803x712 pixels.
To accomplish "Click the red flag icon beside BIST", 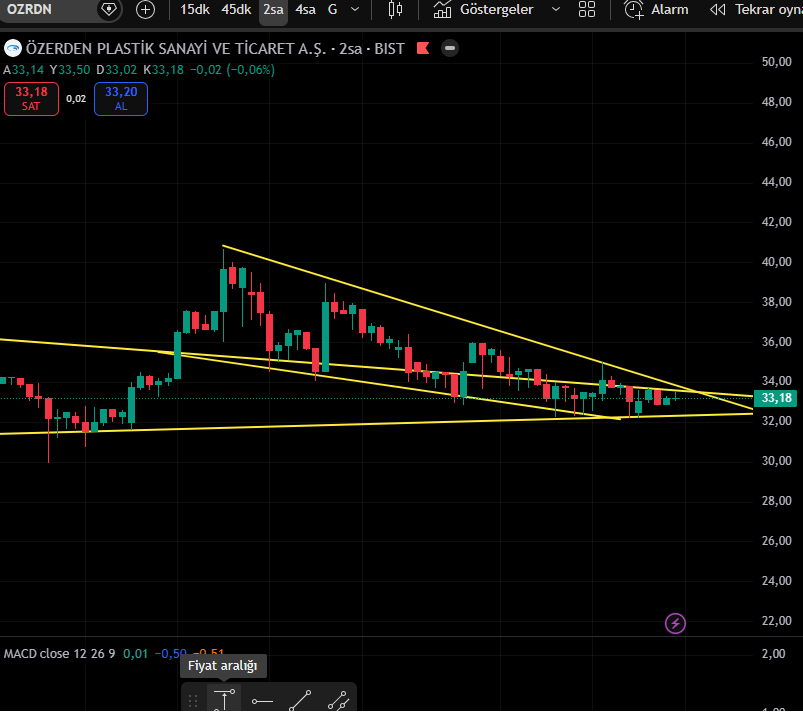I will click(x=423, y=48).
